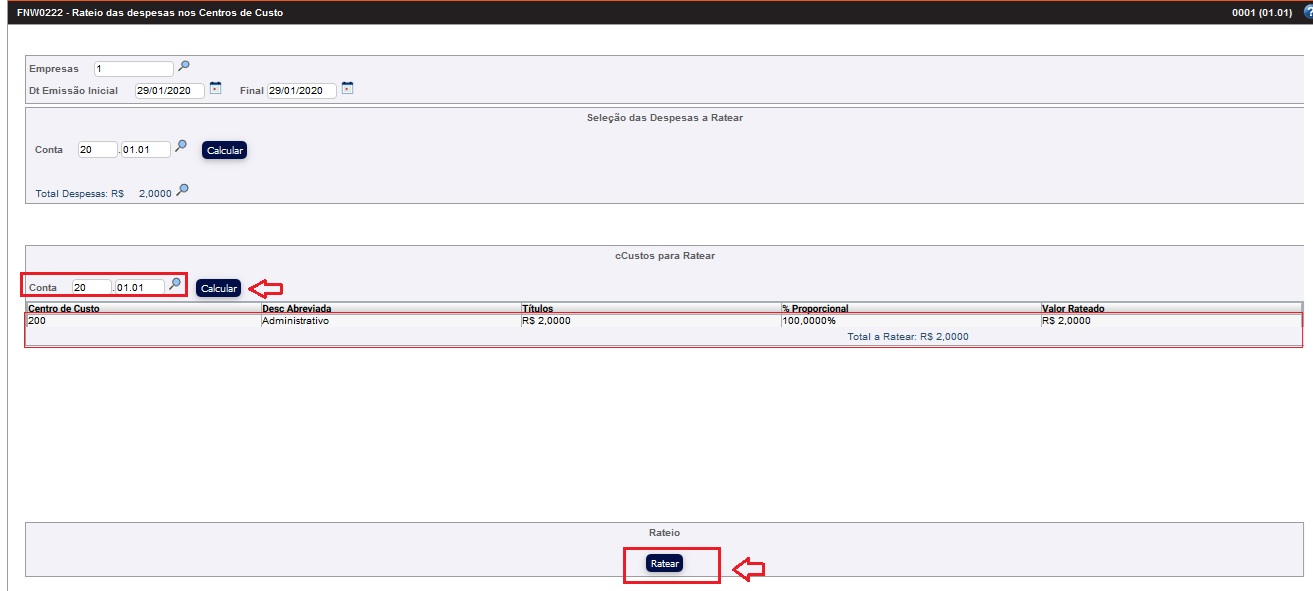The image size is (1313, 591).
Task: Open calendar for Dt Emissão Inicial
Action: pos(215,89)
